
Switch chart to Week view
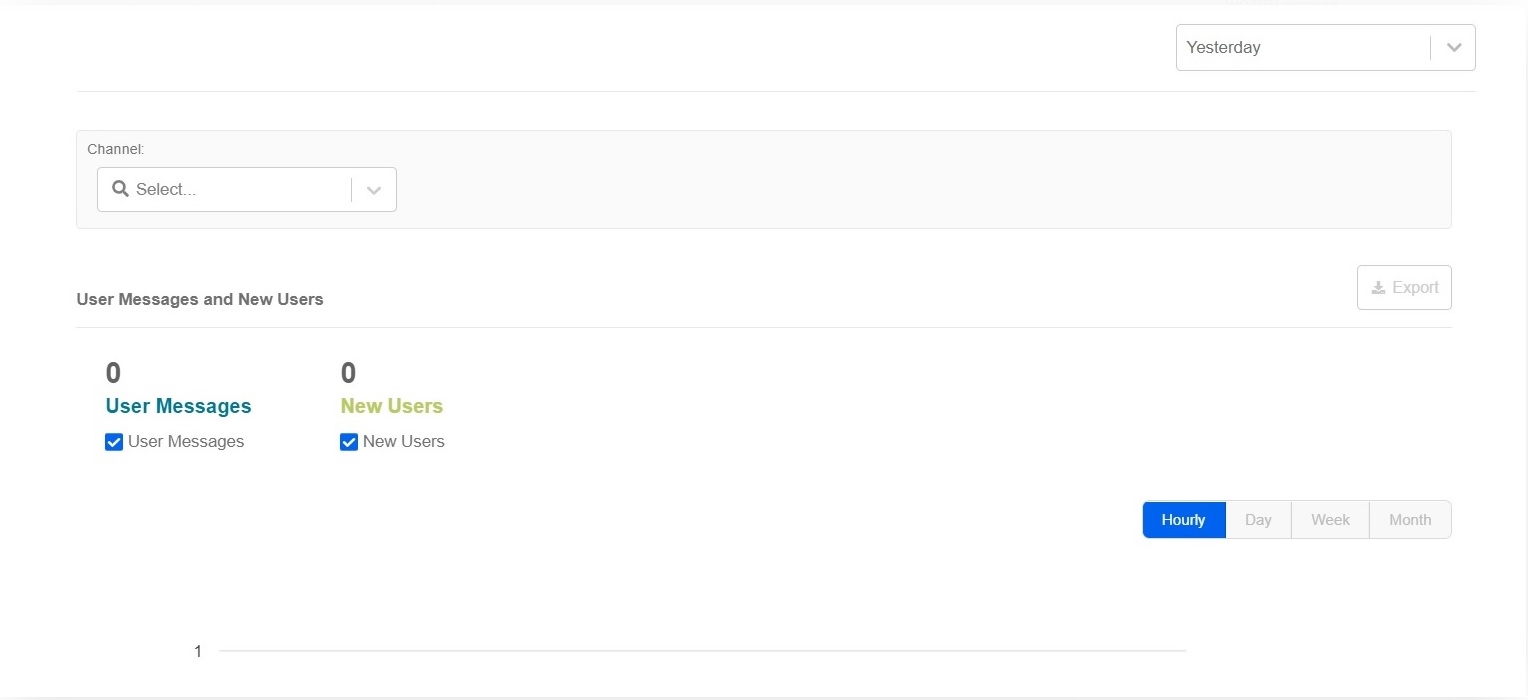(1330, 520)
